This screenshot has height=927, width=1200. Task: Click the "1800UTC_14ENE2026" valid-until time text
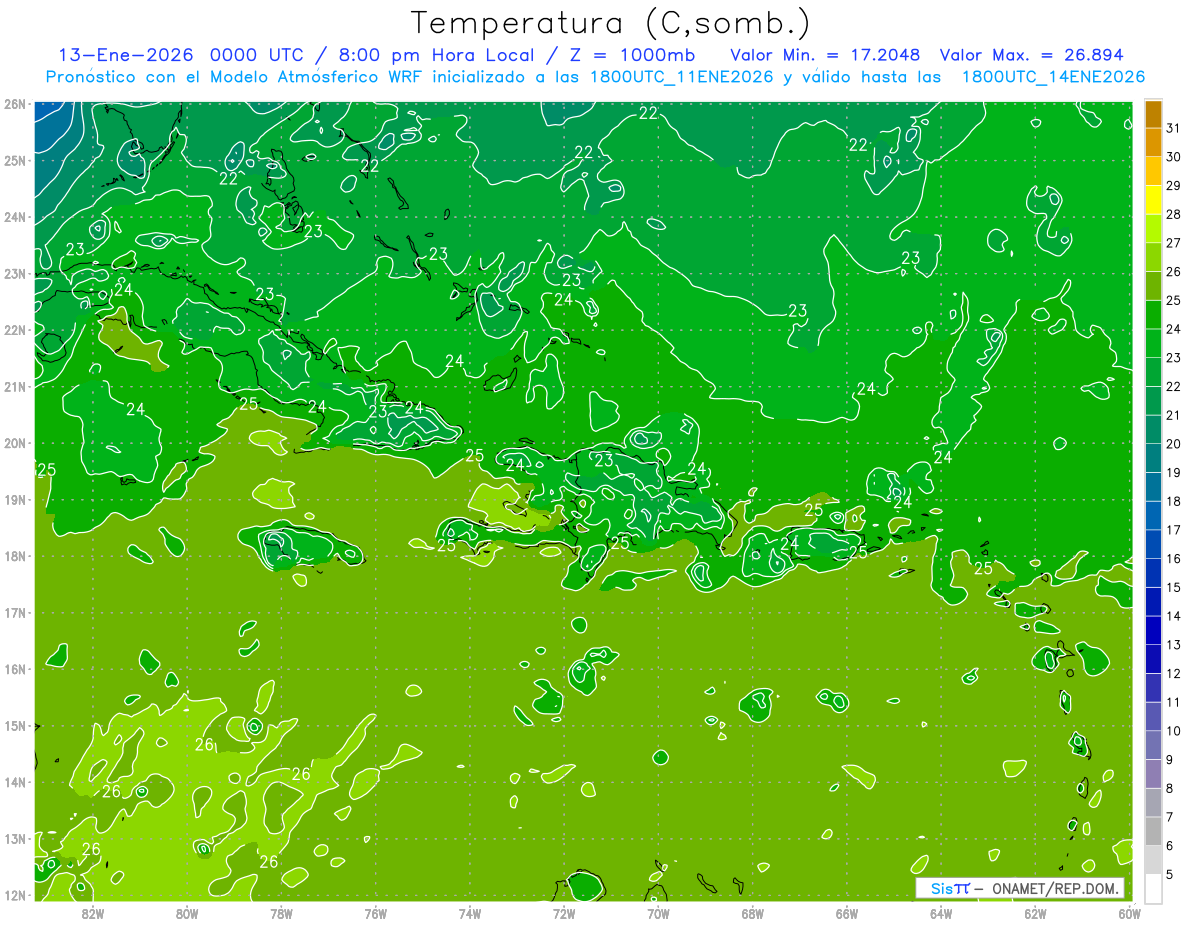pyautogui.click(x=1053, y=77)
